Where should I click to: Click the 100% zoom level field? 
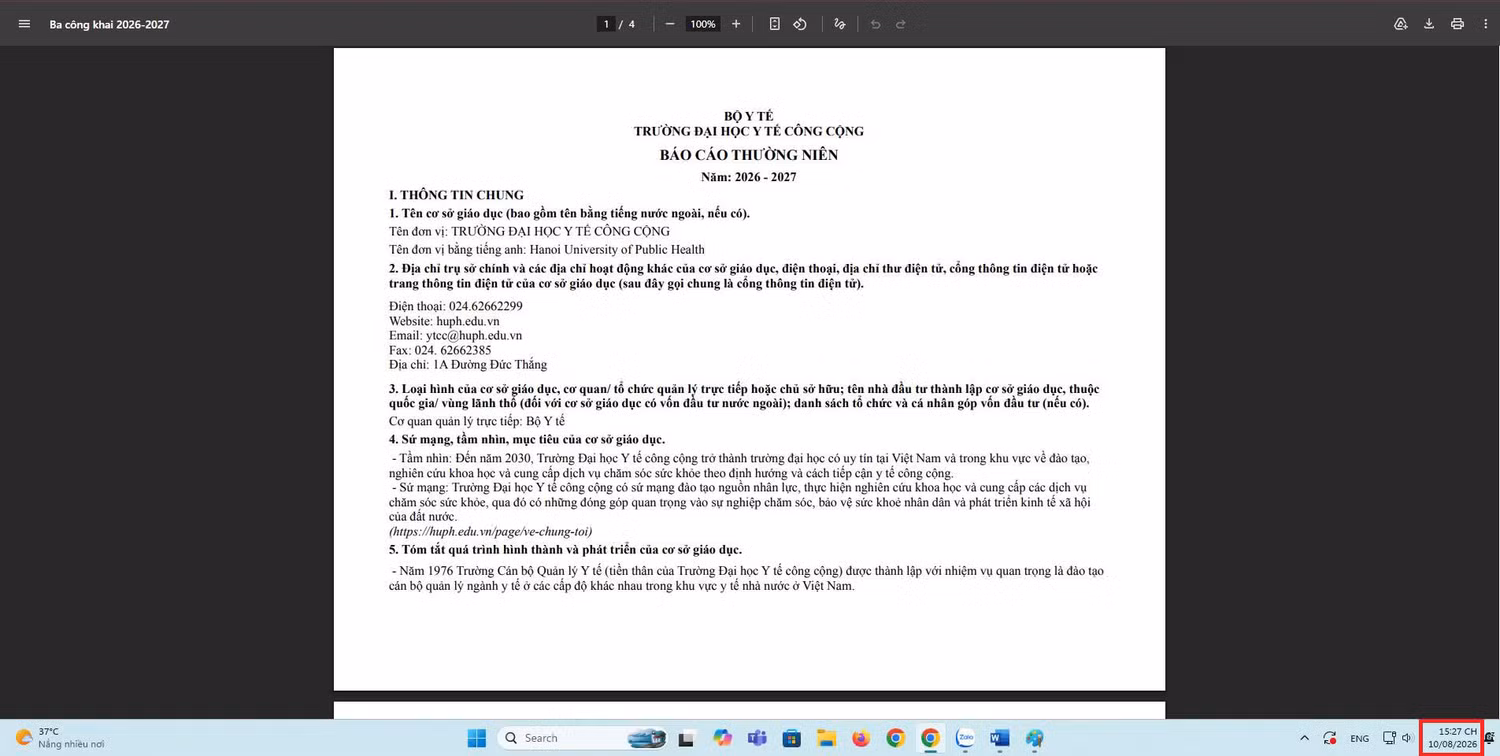coord(703,24)
